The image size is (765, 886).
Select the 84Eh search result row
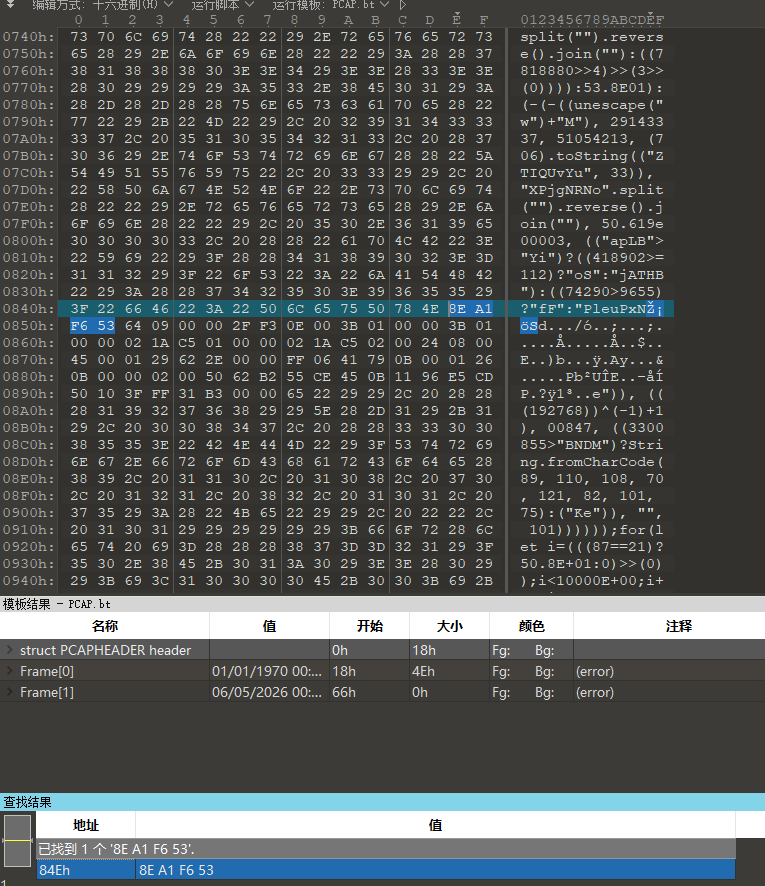pyautogui.click(x=386, y=870)
